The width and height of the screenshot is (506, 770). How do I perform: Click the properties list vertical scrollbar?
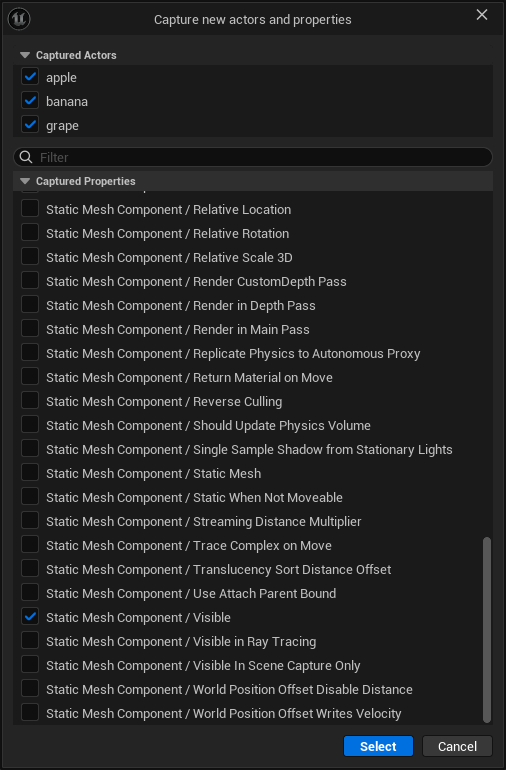click(x=487, y=630)
